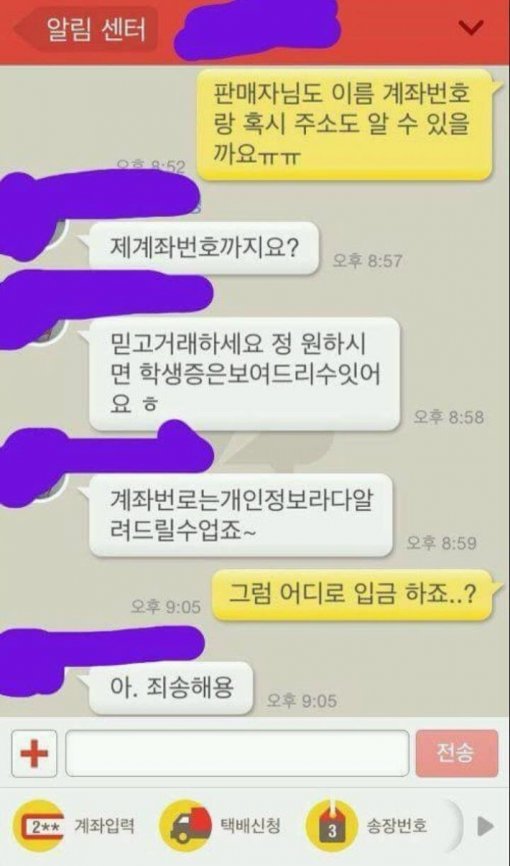This screenshot has height=866, width=510.
Task: Select the 송장번호 label
Action: (x=397, y=827)
